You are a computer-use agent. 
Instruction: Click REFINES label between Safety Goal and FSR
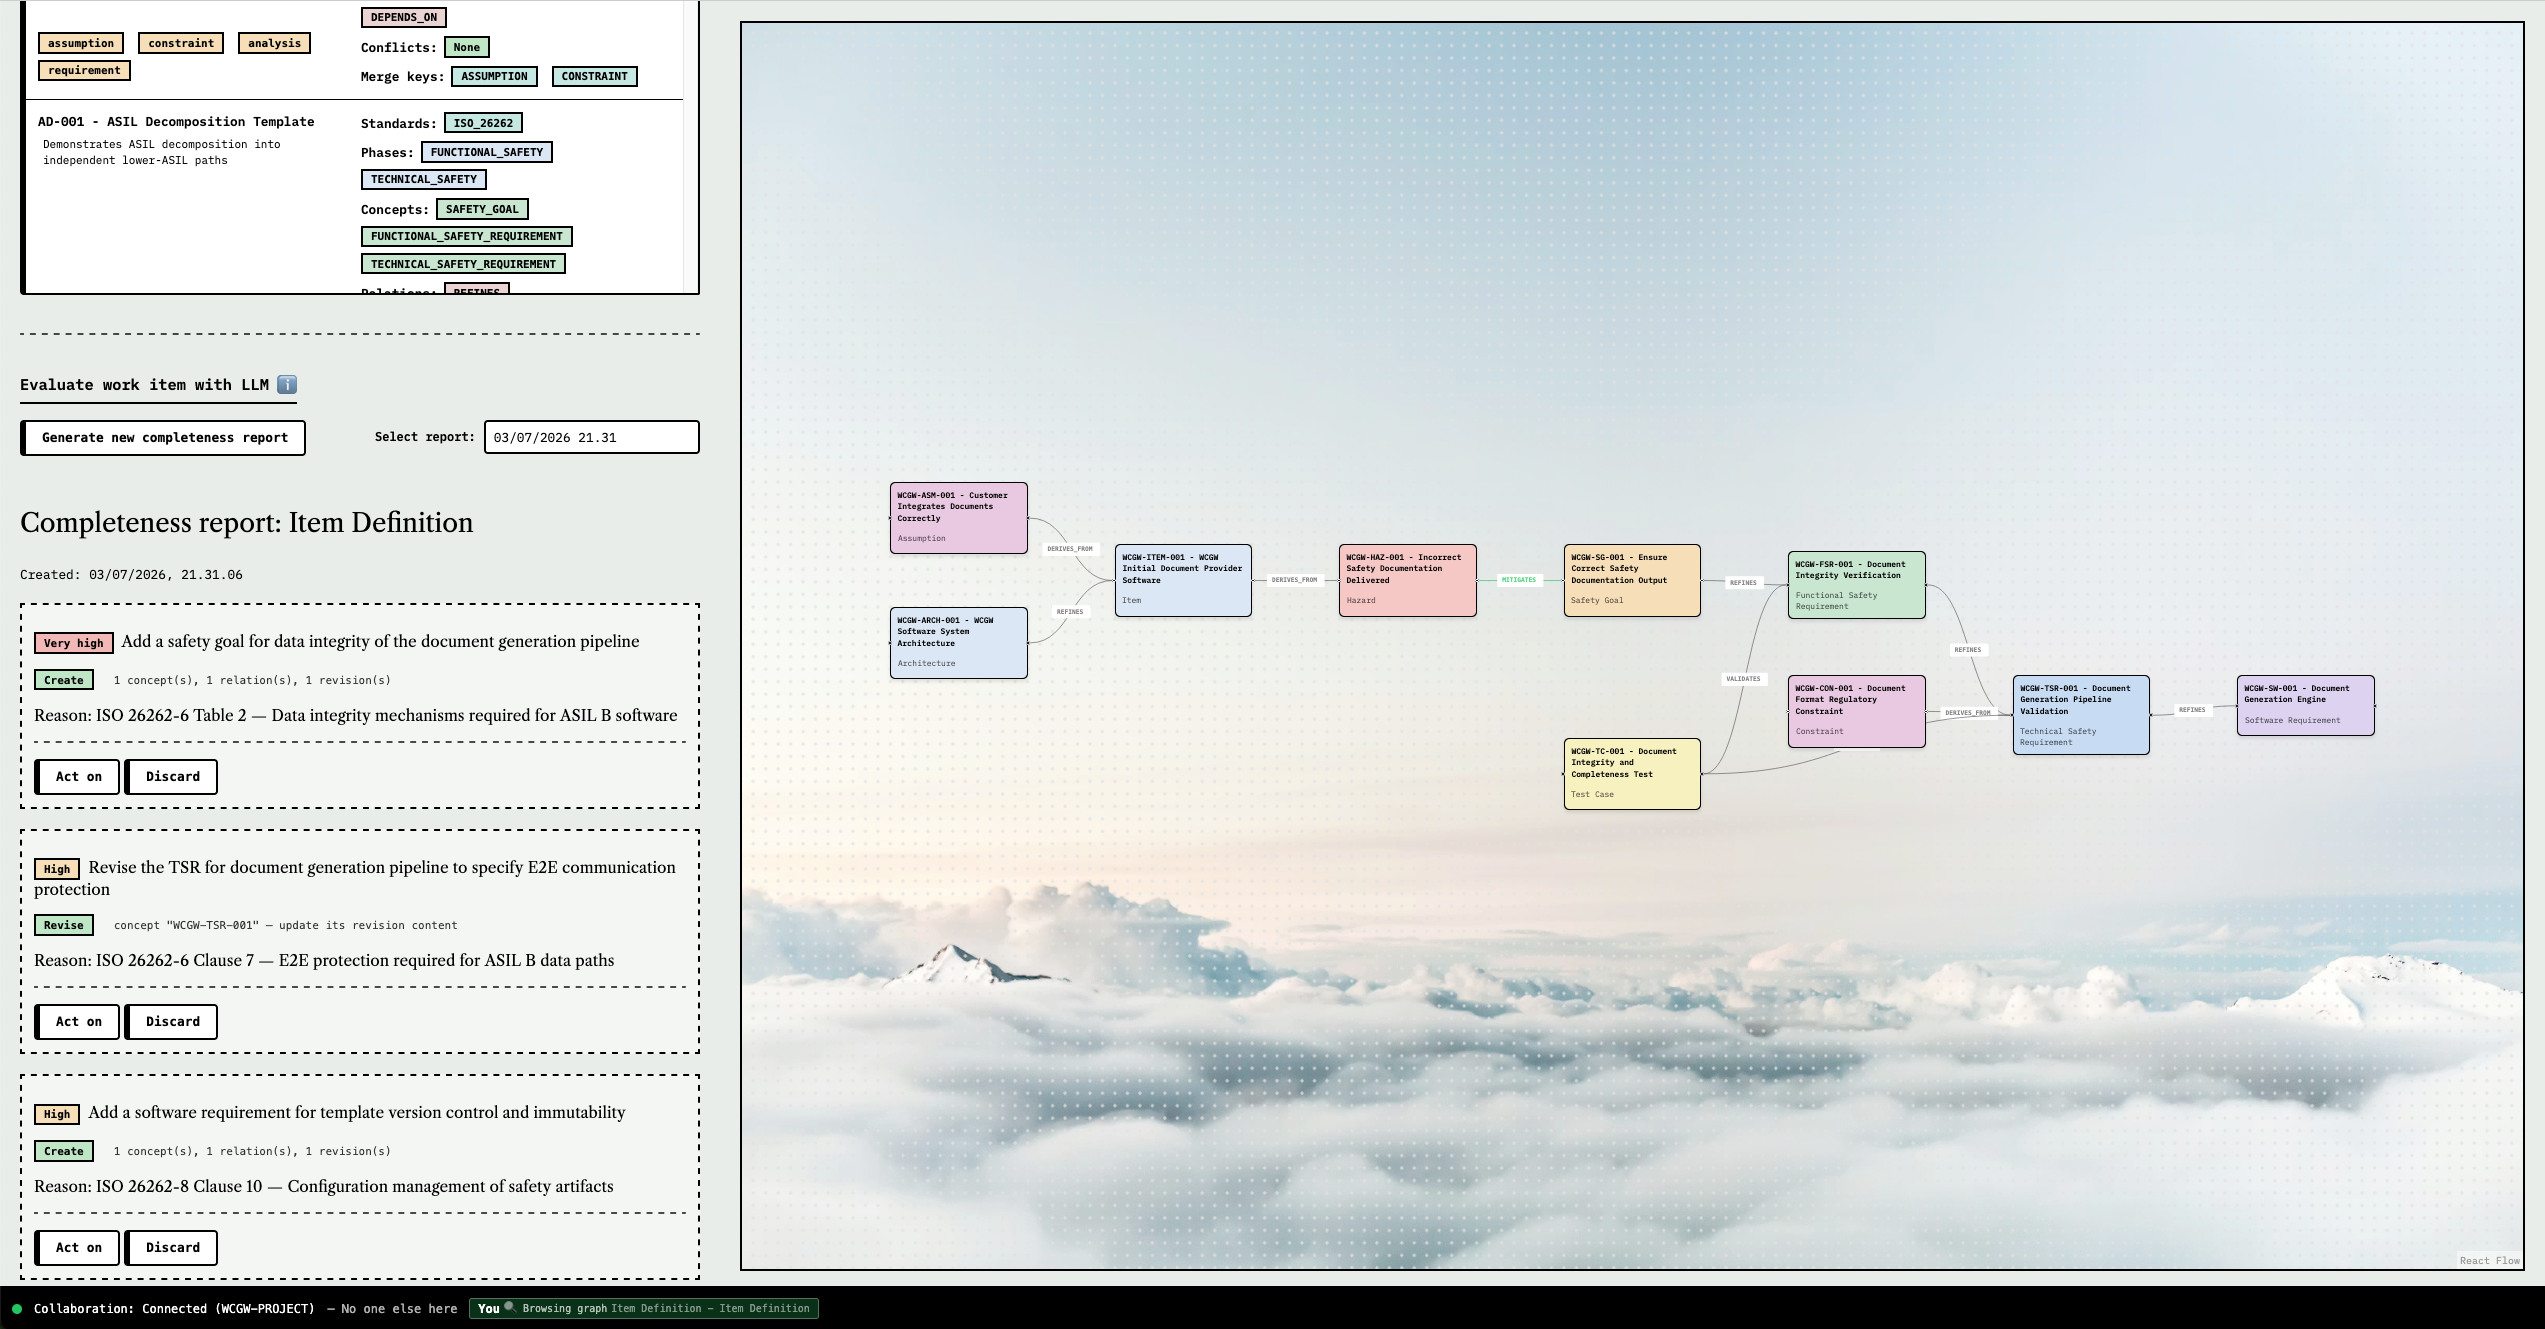pyautogui.click(x=1743, y=583)
